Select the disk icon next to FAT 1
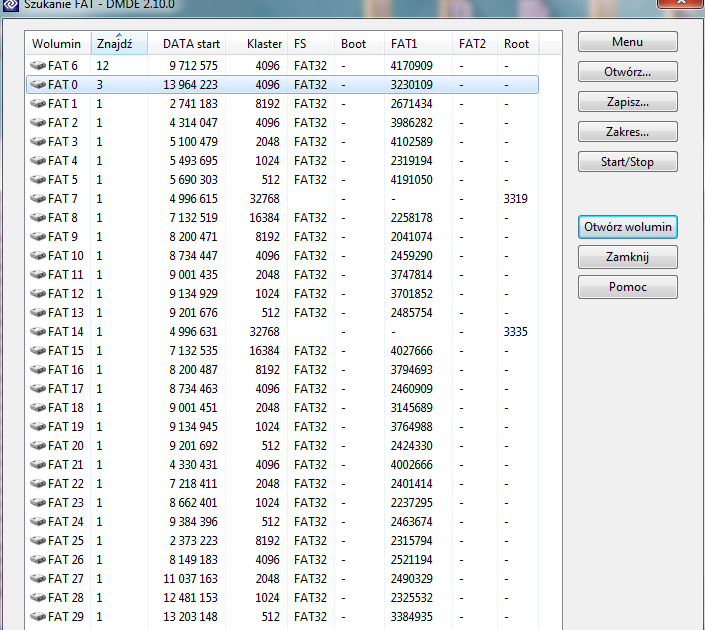The height and width of the screenshot is (630, 705). pos(38,103)
